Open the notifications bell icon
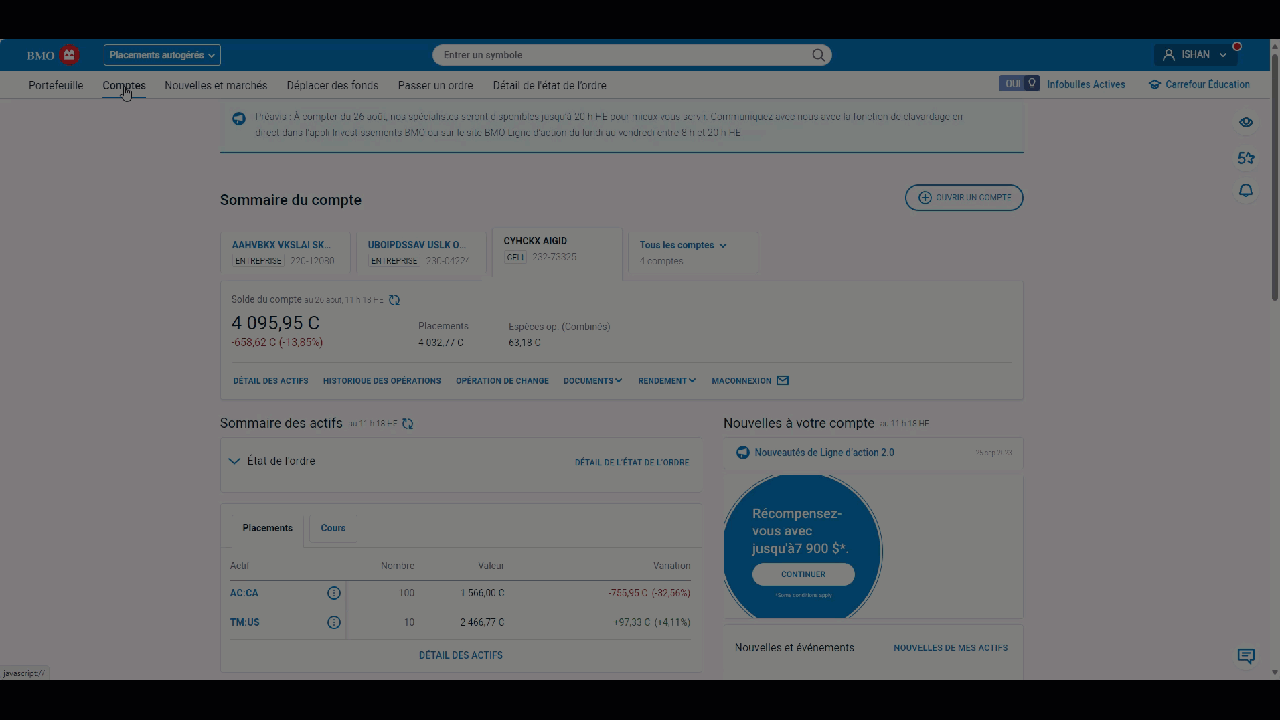Image resolution: width=1280 pixels, height=720 pixels. coord(1246,191)
